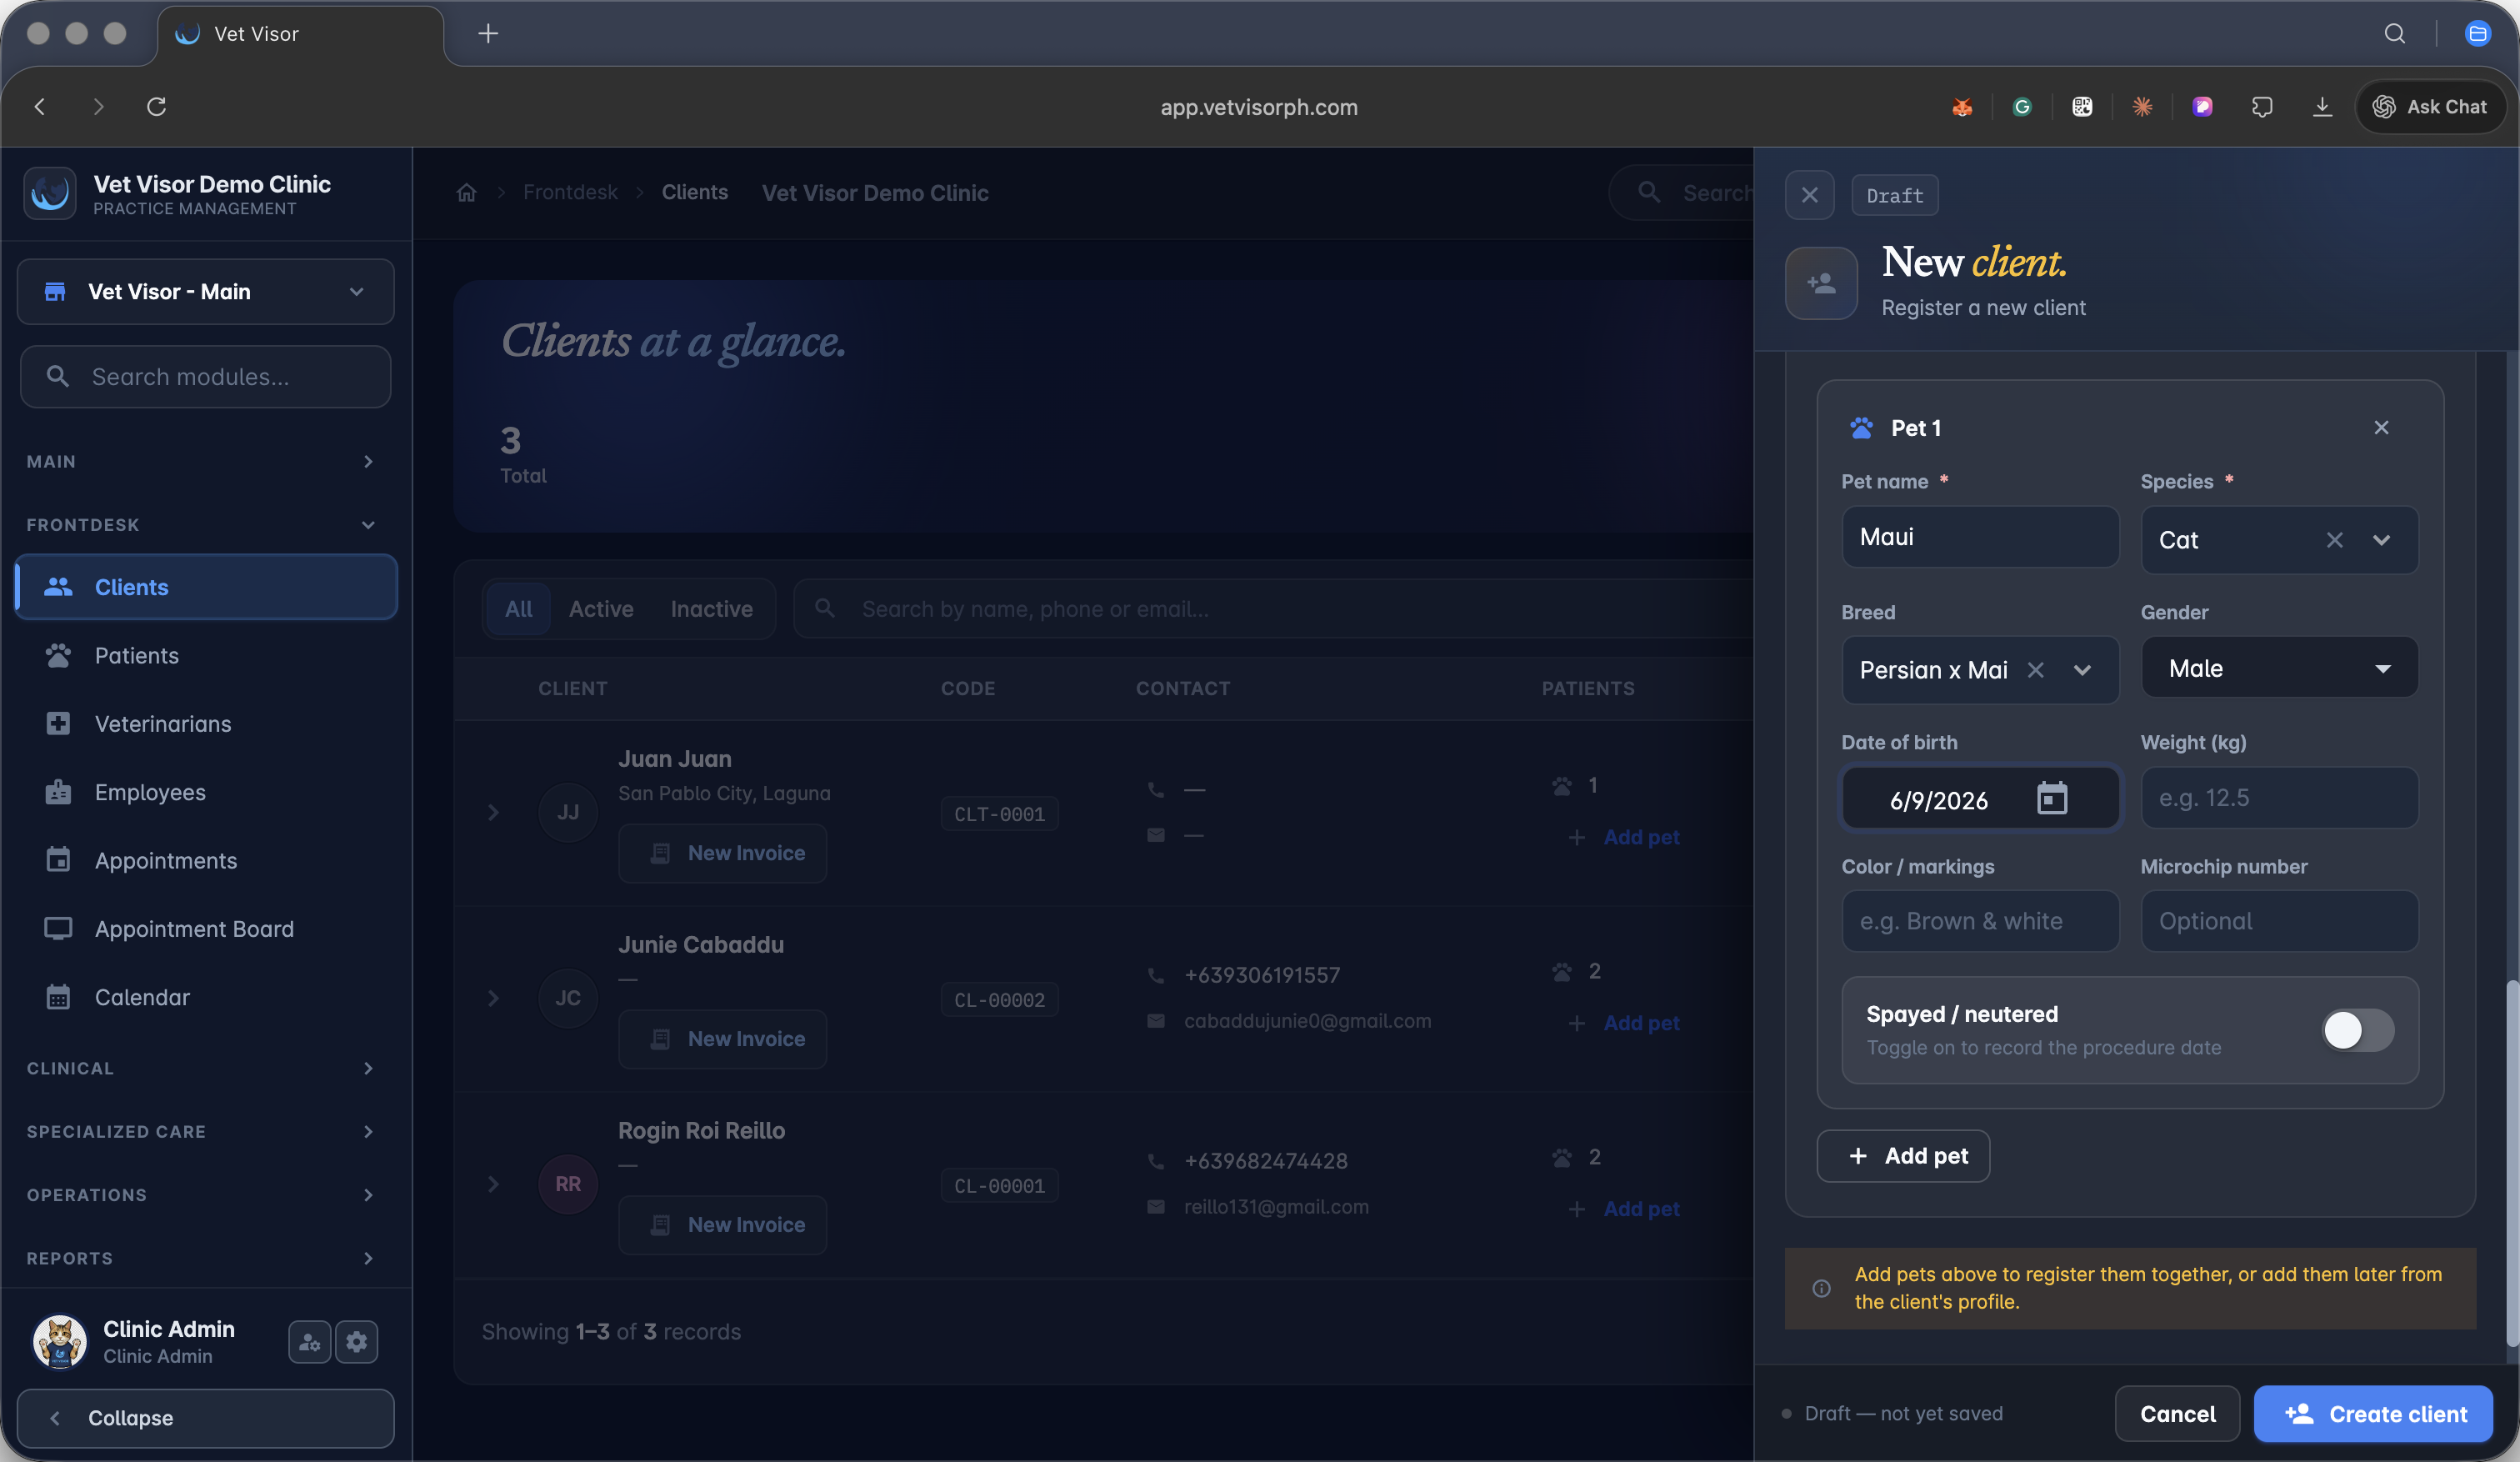Open the date of birth calendar picker
Viewport: 2520px width, 1462px height.
(2052, 798)
